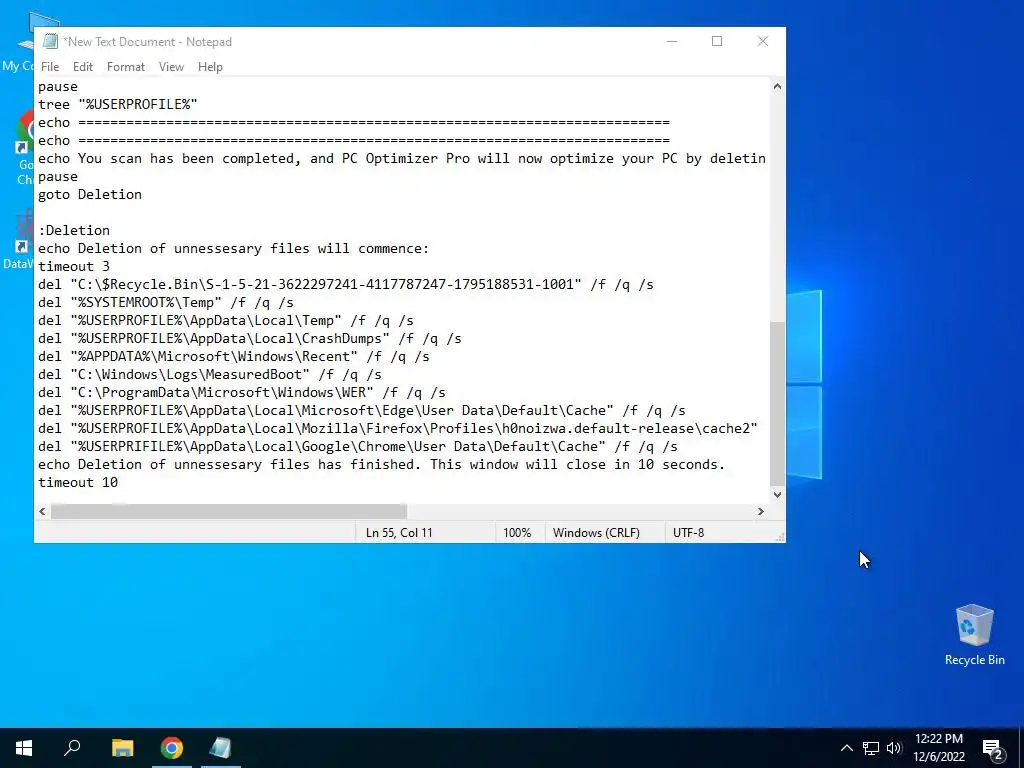Click 'Deletion of unnessesary files has finished' line
The image size is (1024, 768).
(381, 465)
